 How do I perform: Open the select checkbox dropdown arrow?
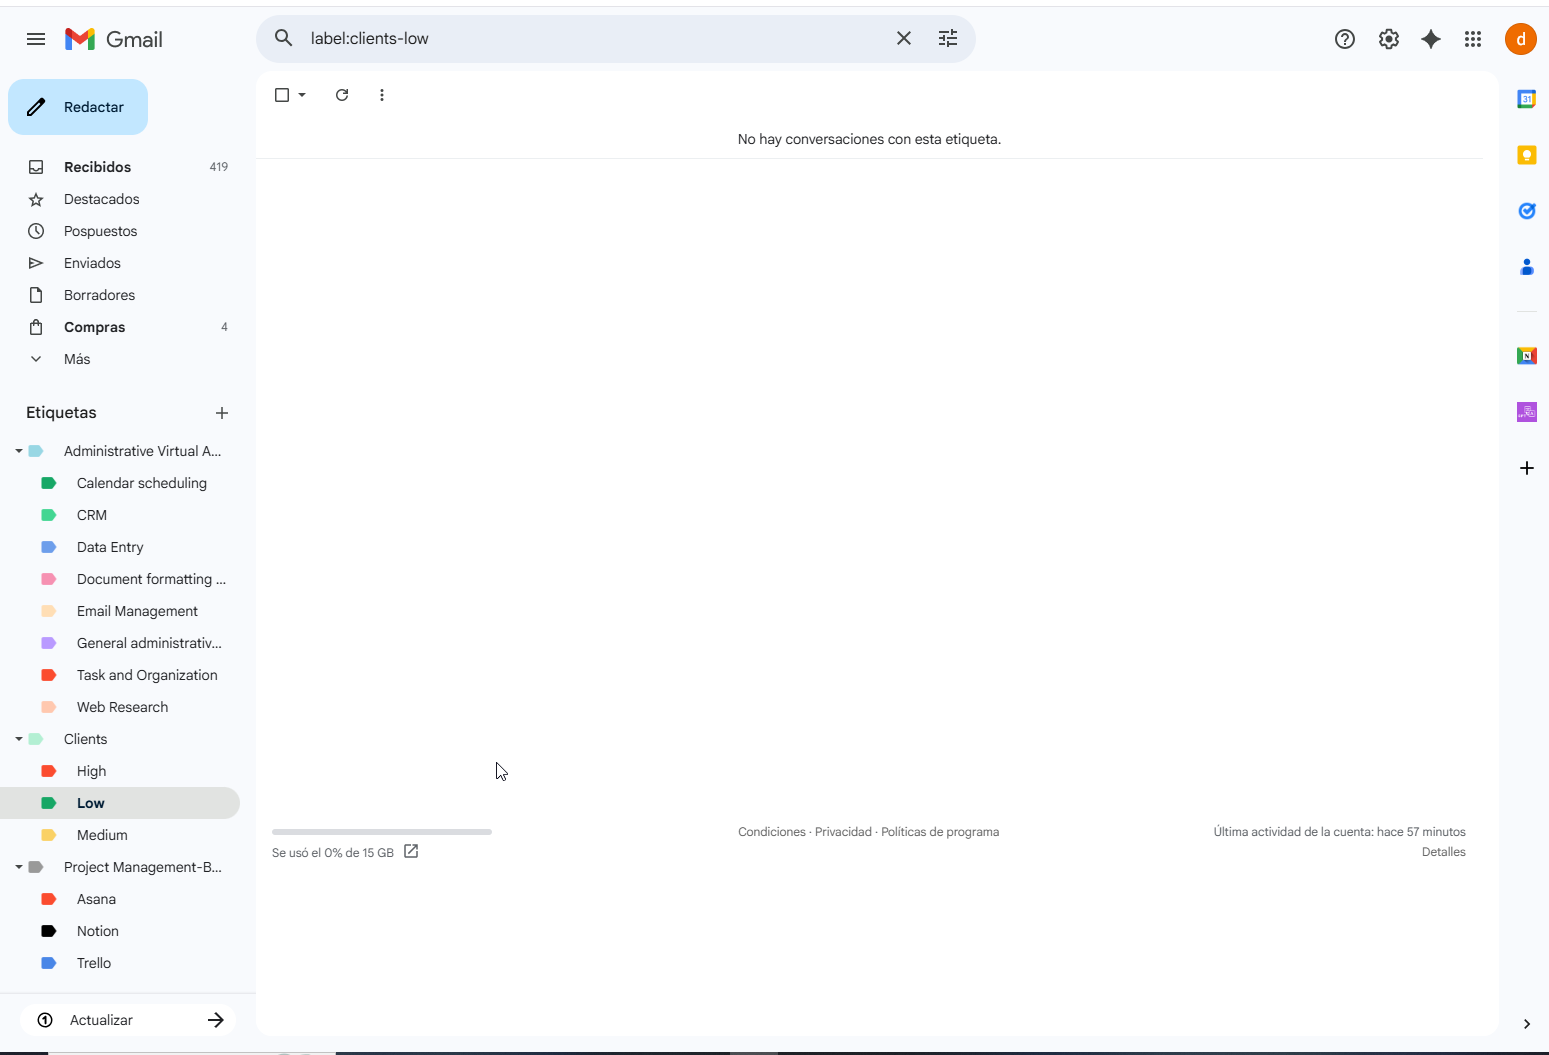click(x=302, y=95)
